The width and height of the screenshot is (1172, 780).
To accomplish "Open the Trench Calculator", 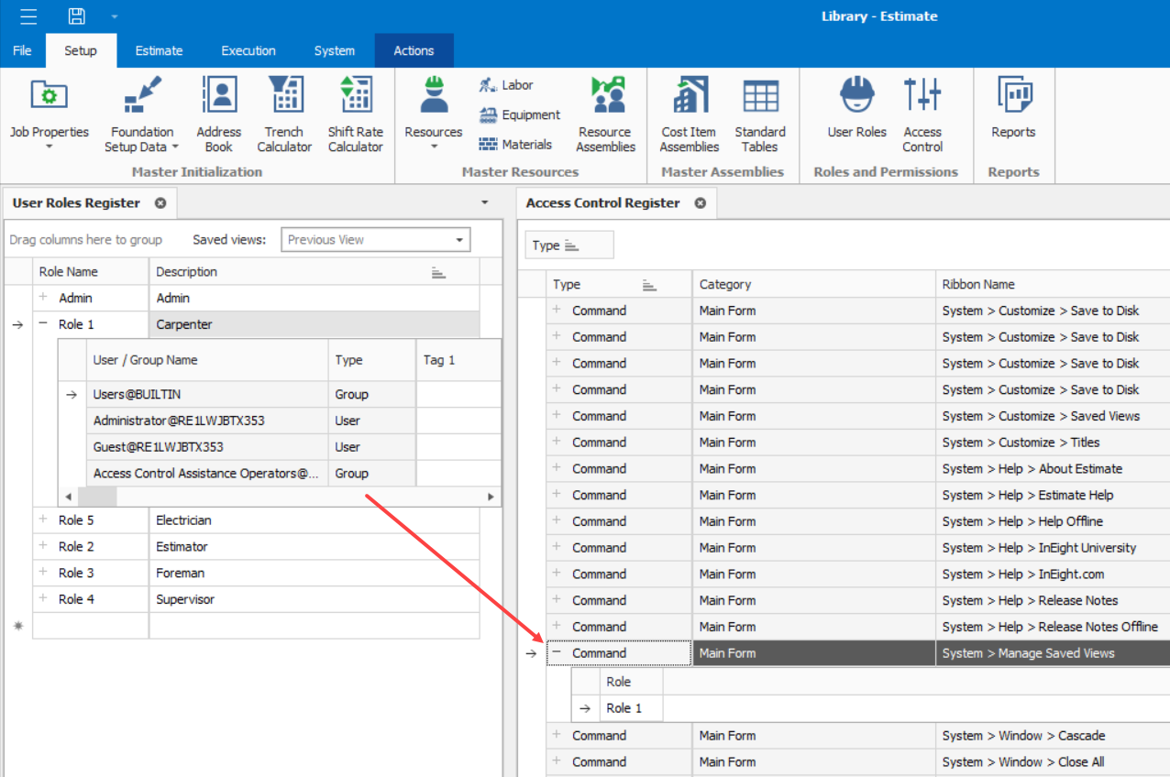I will [284, 113].
